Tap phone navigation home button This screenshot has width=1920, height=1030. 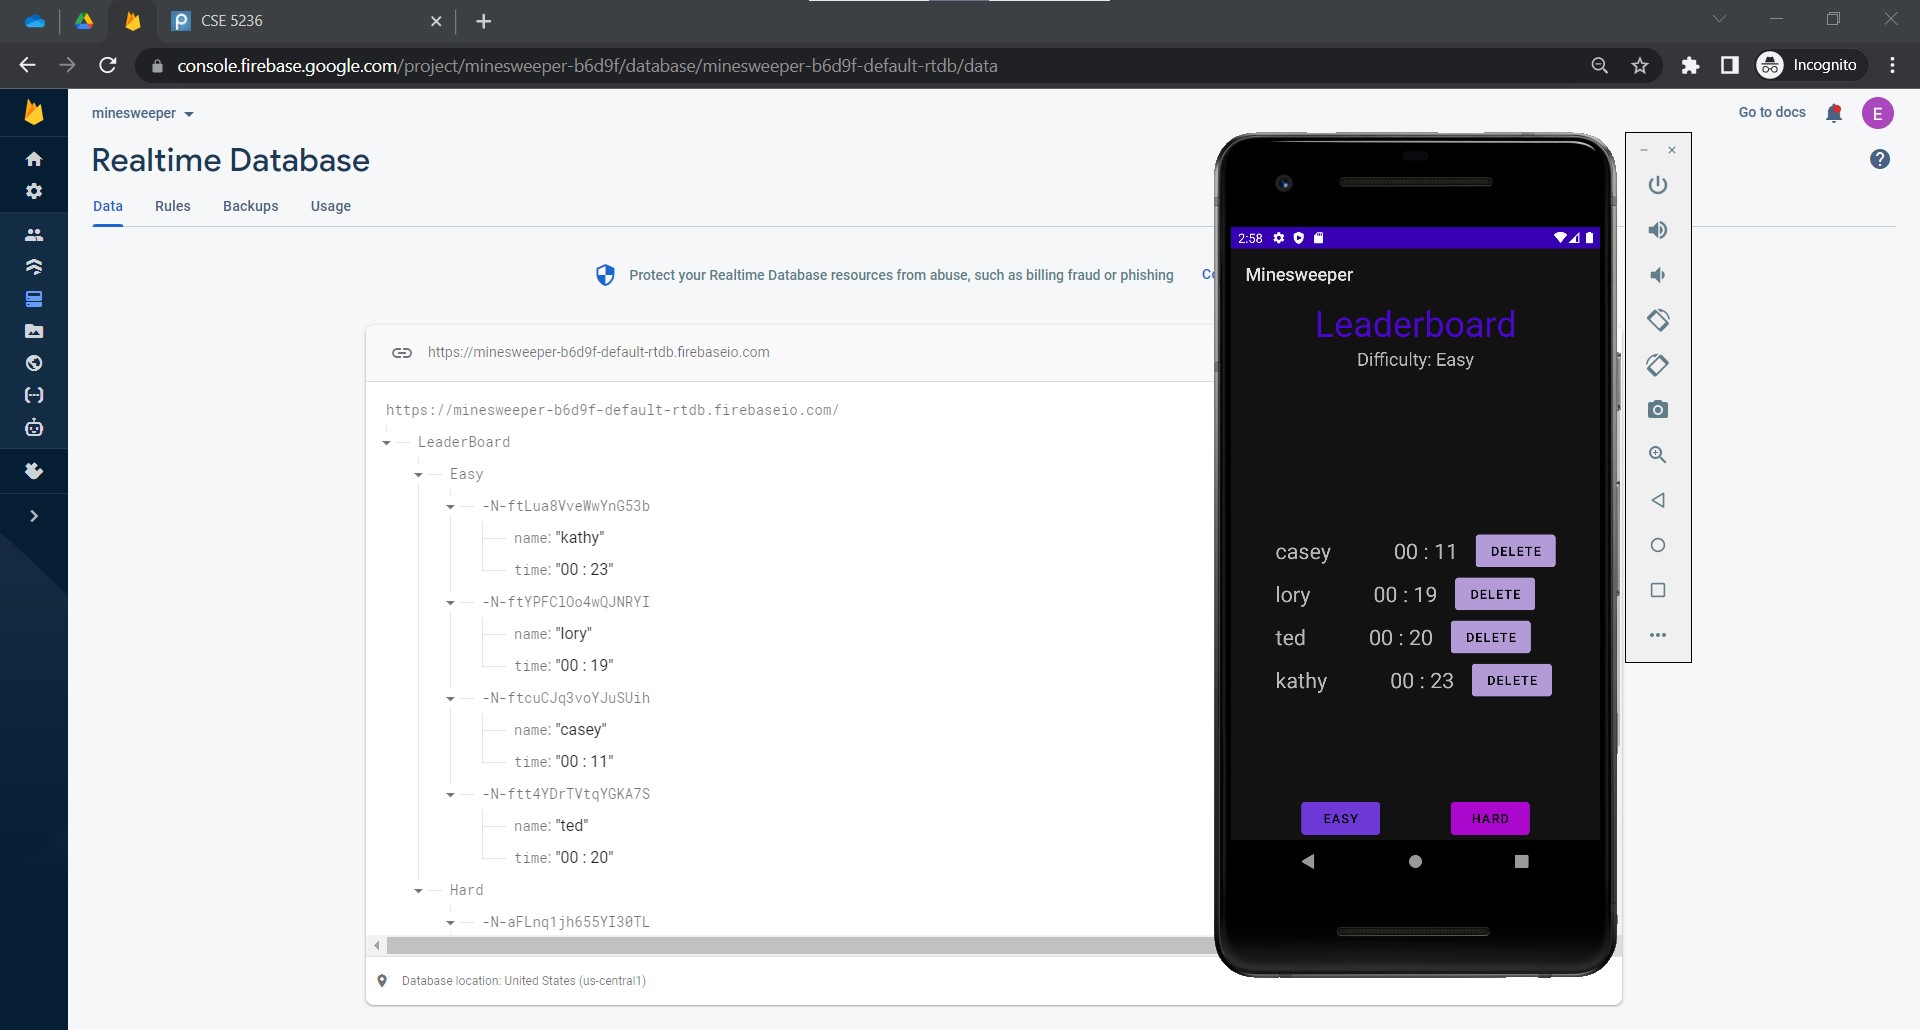pos(1415,861)
